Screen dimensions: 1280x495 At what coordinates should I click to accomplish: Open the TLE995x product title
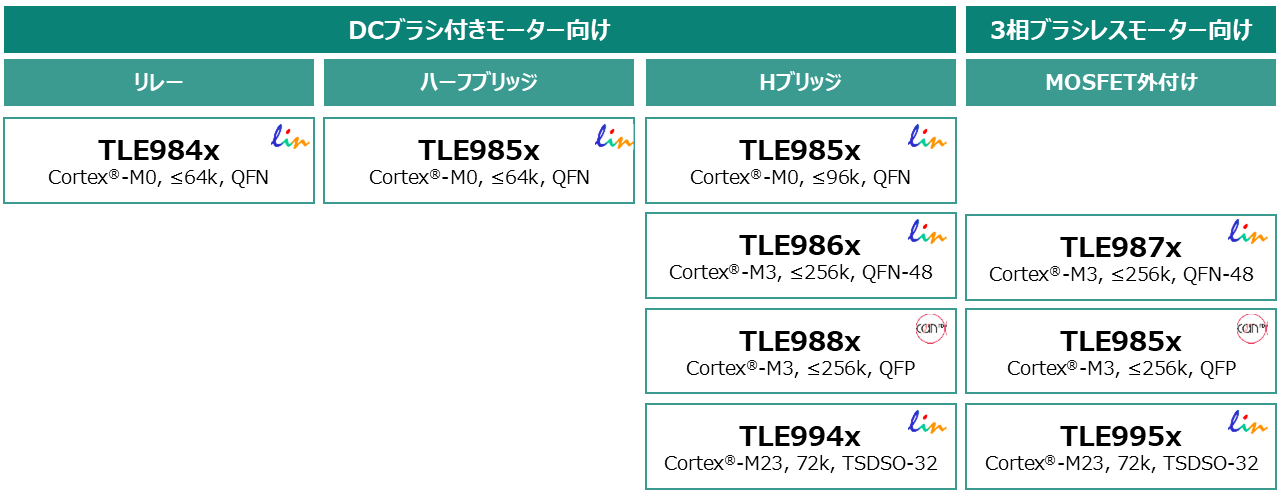point(1121,436)
